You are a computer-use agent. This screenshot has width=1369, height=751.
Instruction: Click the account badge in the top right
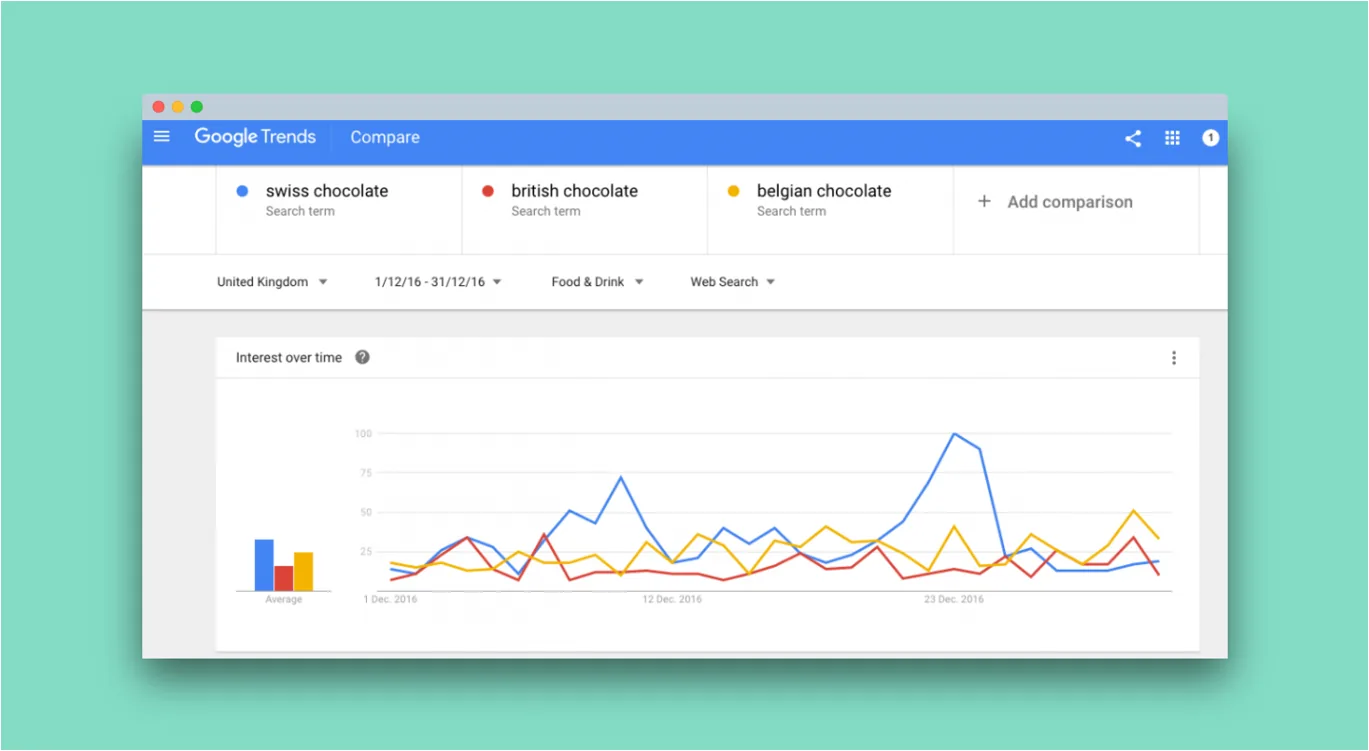click(1210, 138)
